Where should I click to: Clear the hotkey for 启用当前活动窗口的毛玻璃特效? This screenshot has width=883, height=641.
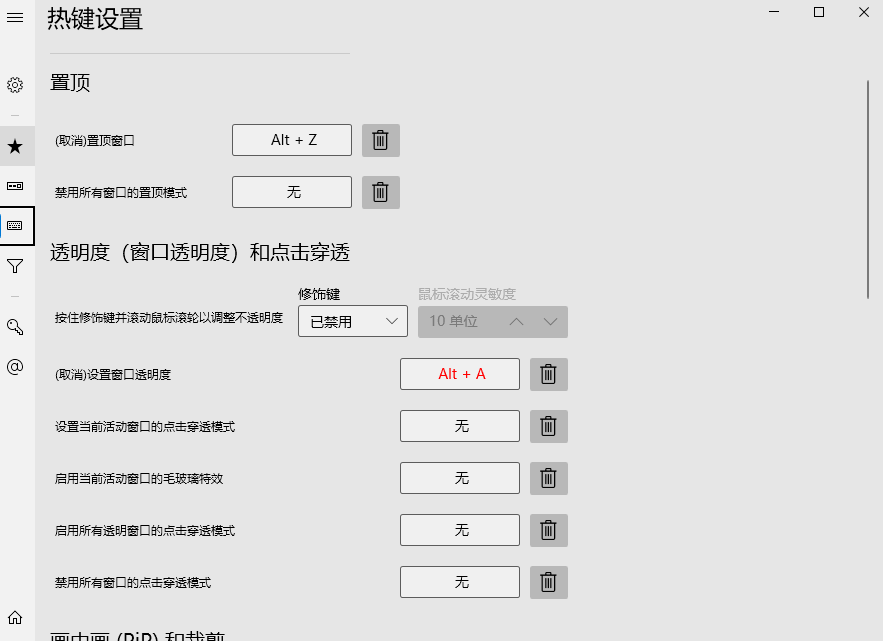[548, 478]
